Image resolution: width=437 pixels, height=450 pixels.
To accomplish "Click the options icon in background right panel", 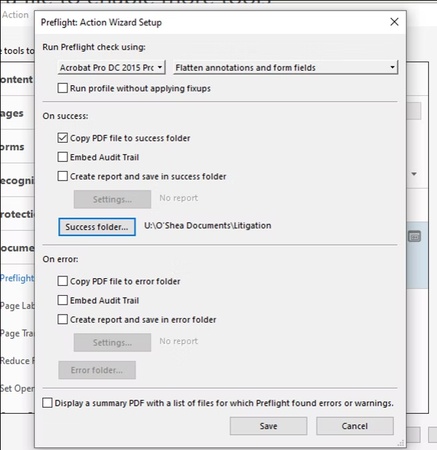I will (x=414, y=237).
